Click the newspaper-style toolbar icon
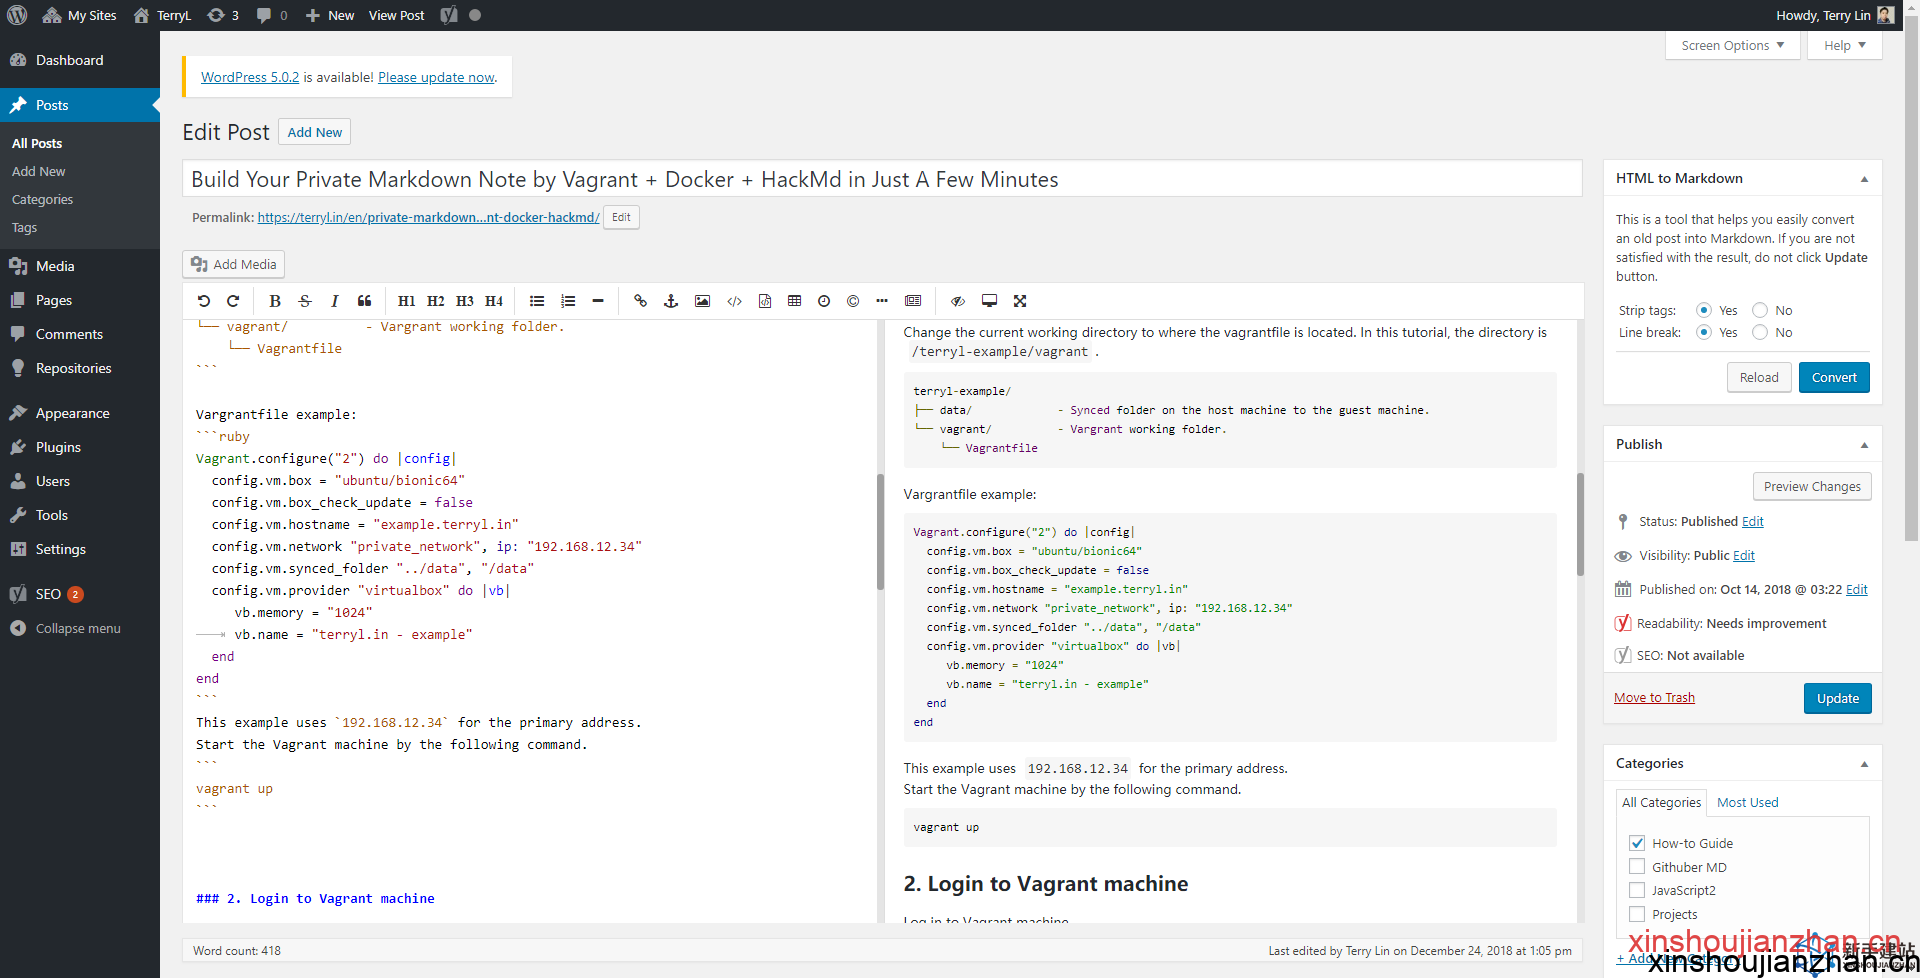 click(x=913, y=301)
